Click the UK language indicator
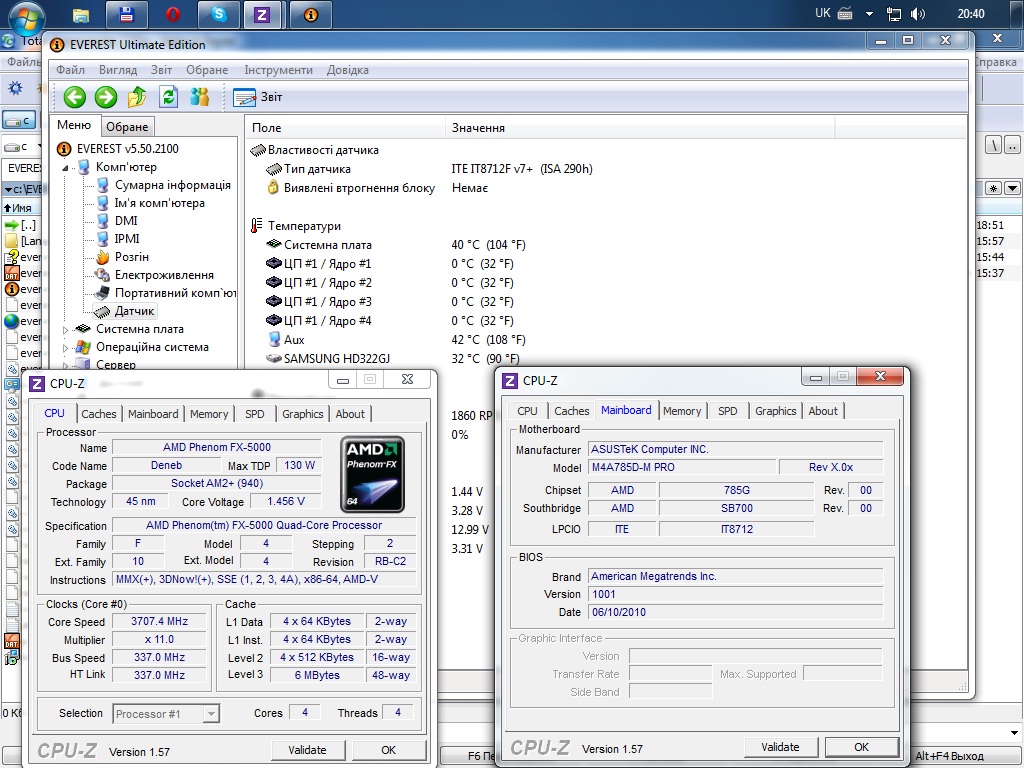This screenshot has width=1024, height=768. 823,13
